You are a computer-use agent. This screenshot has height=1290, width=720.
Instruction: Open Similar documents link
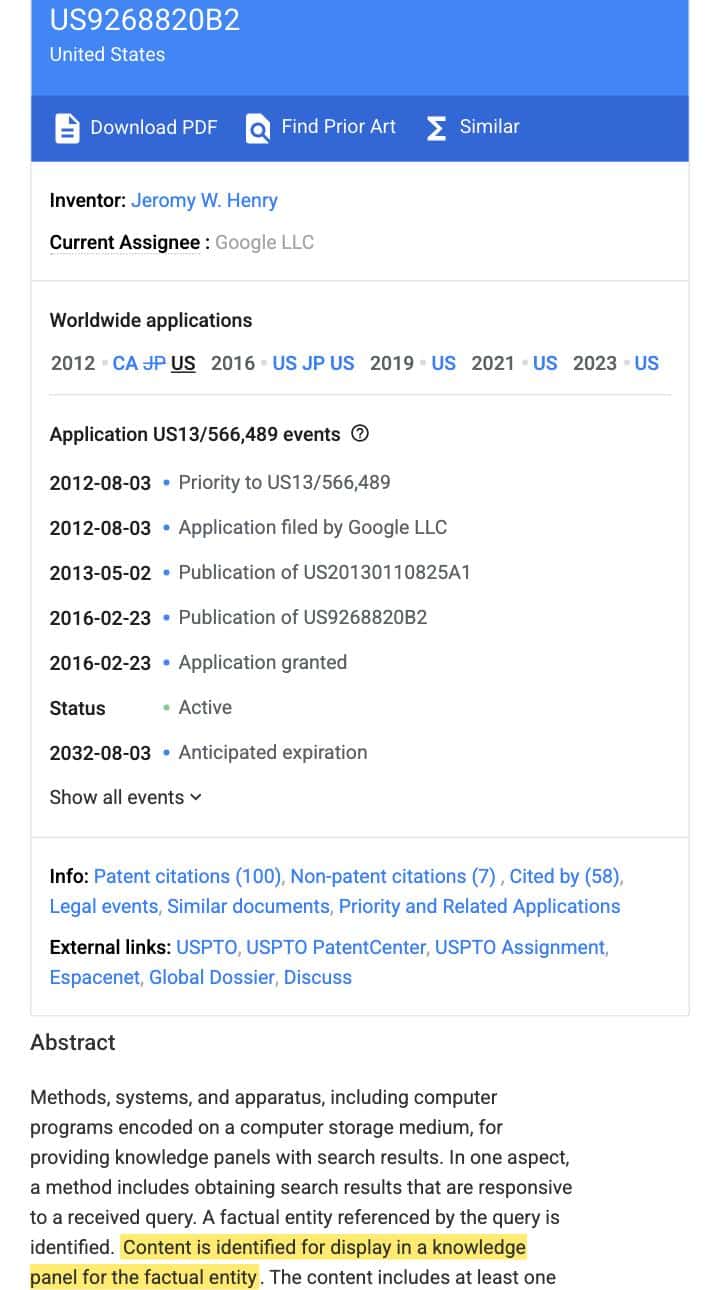pos(248,906)
